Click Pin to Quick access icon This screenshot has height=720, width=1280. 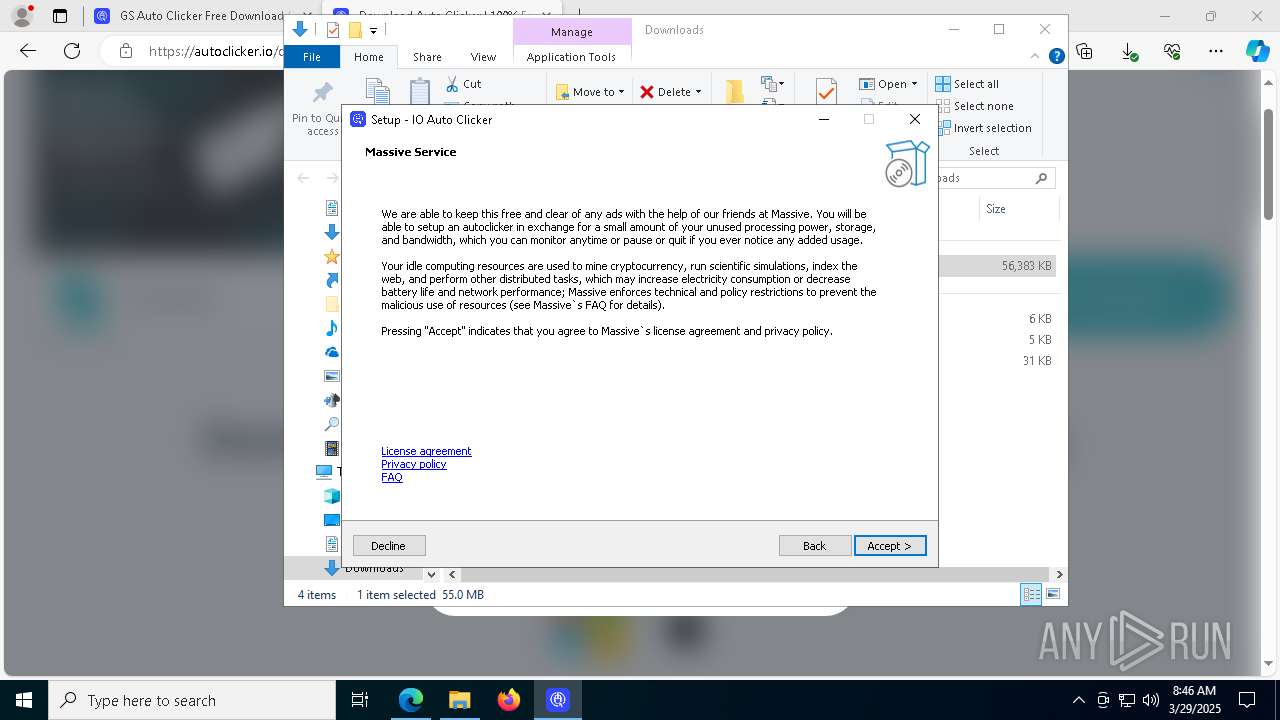tap(322, 93)
